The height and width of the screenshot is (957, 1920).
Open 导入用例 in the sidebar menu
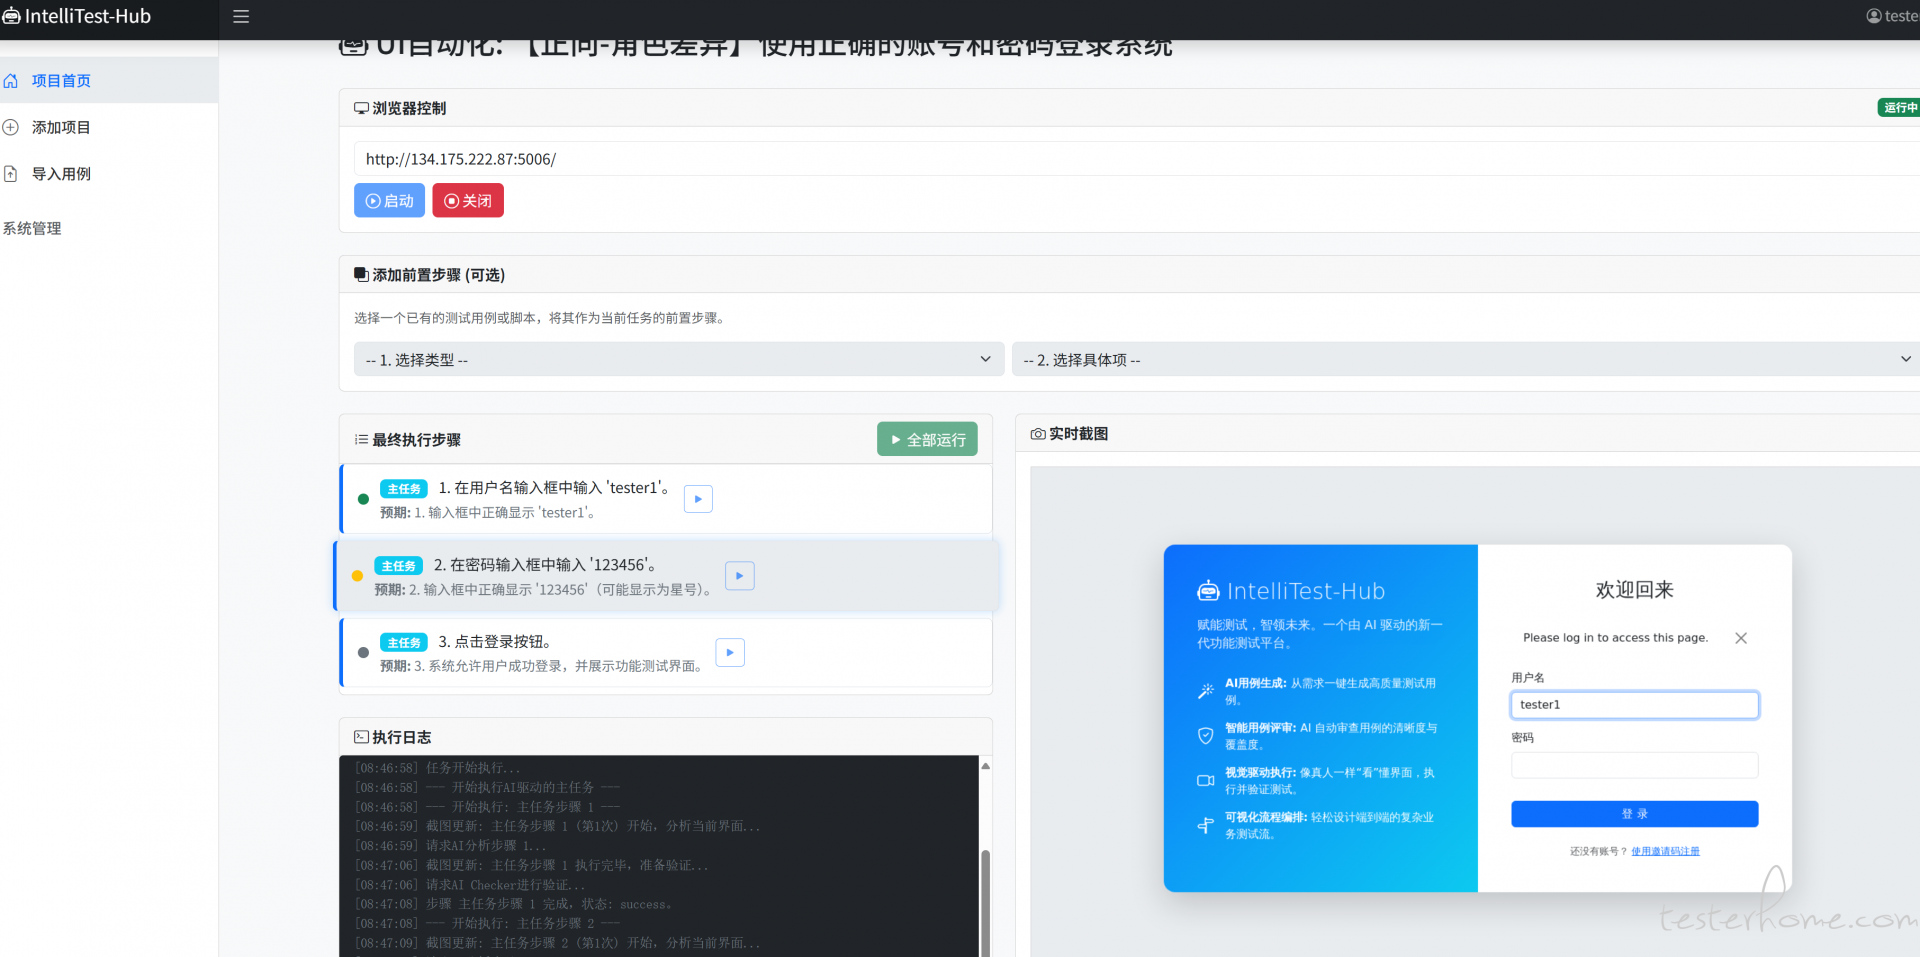(61, 174)
